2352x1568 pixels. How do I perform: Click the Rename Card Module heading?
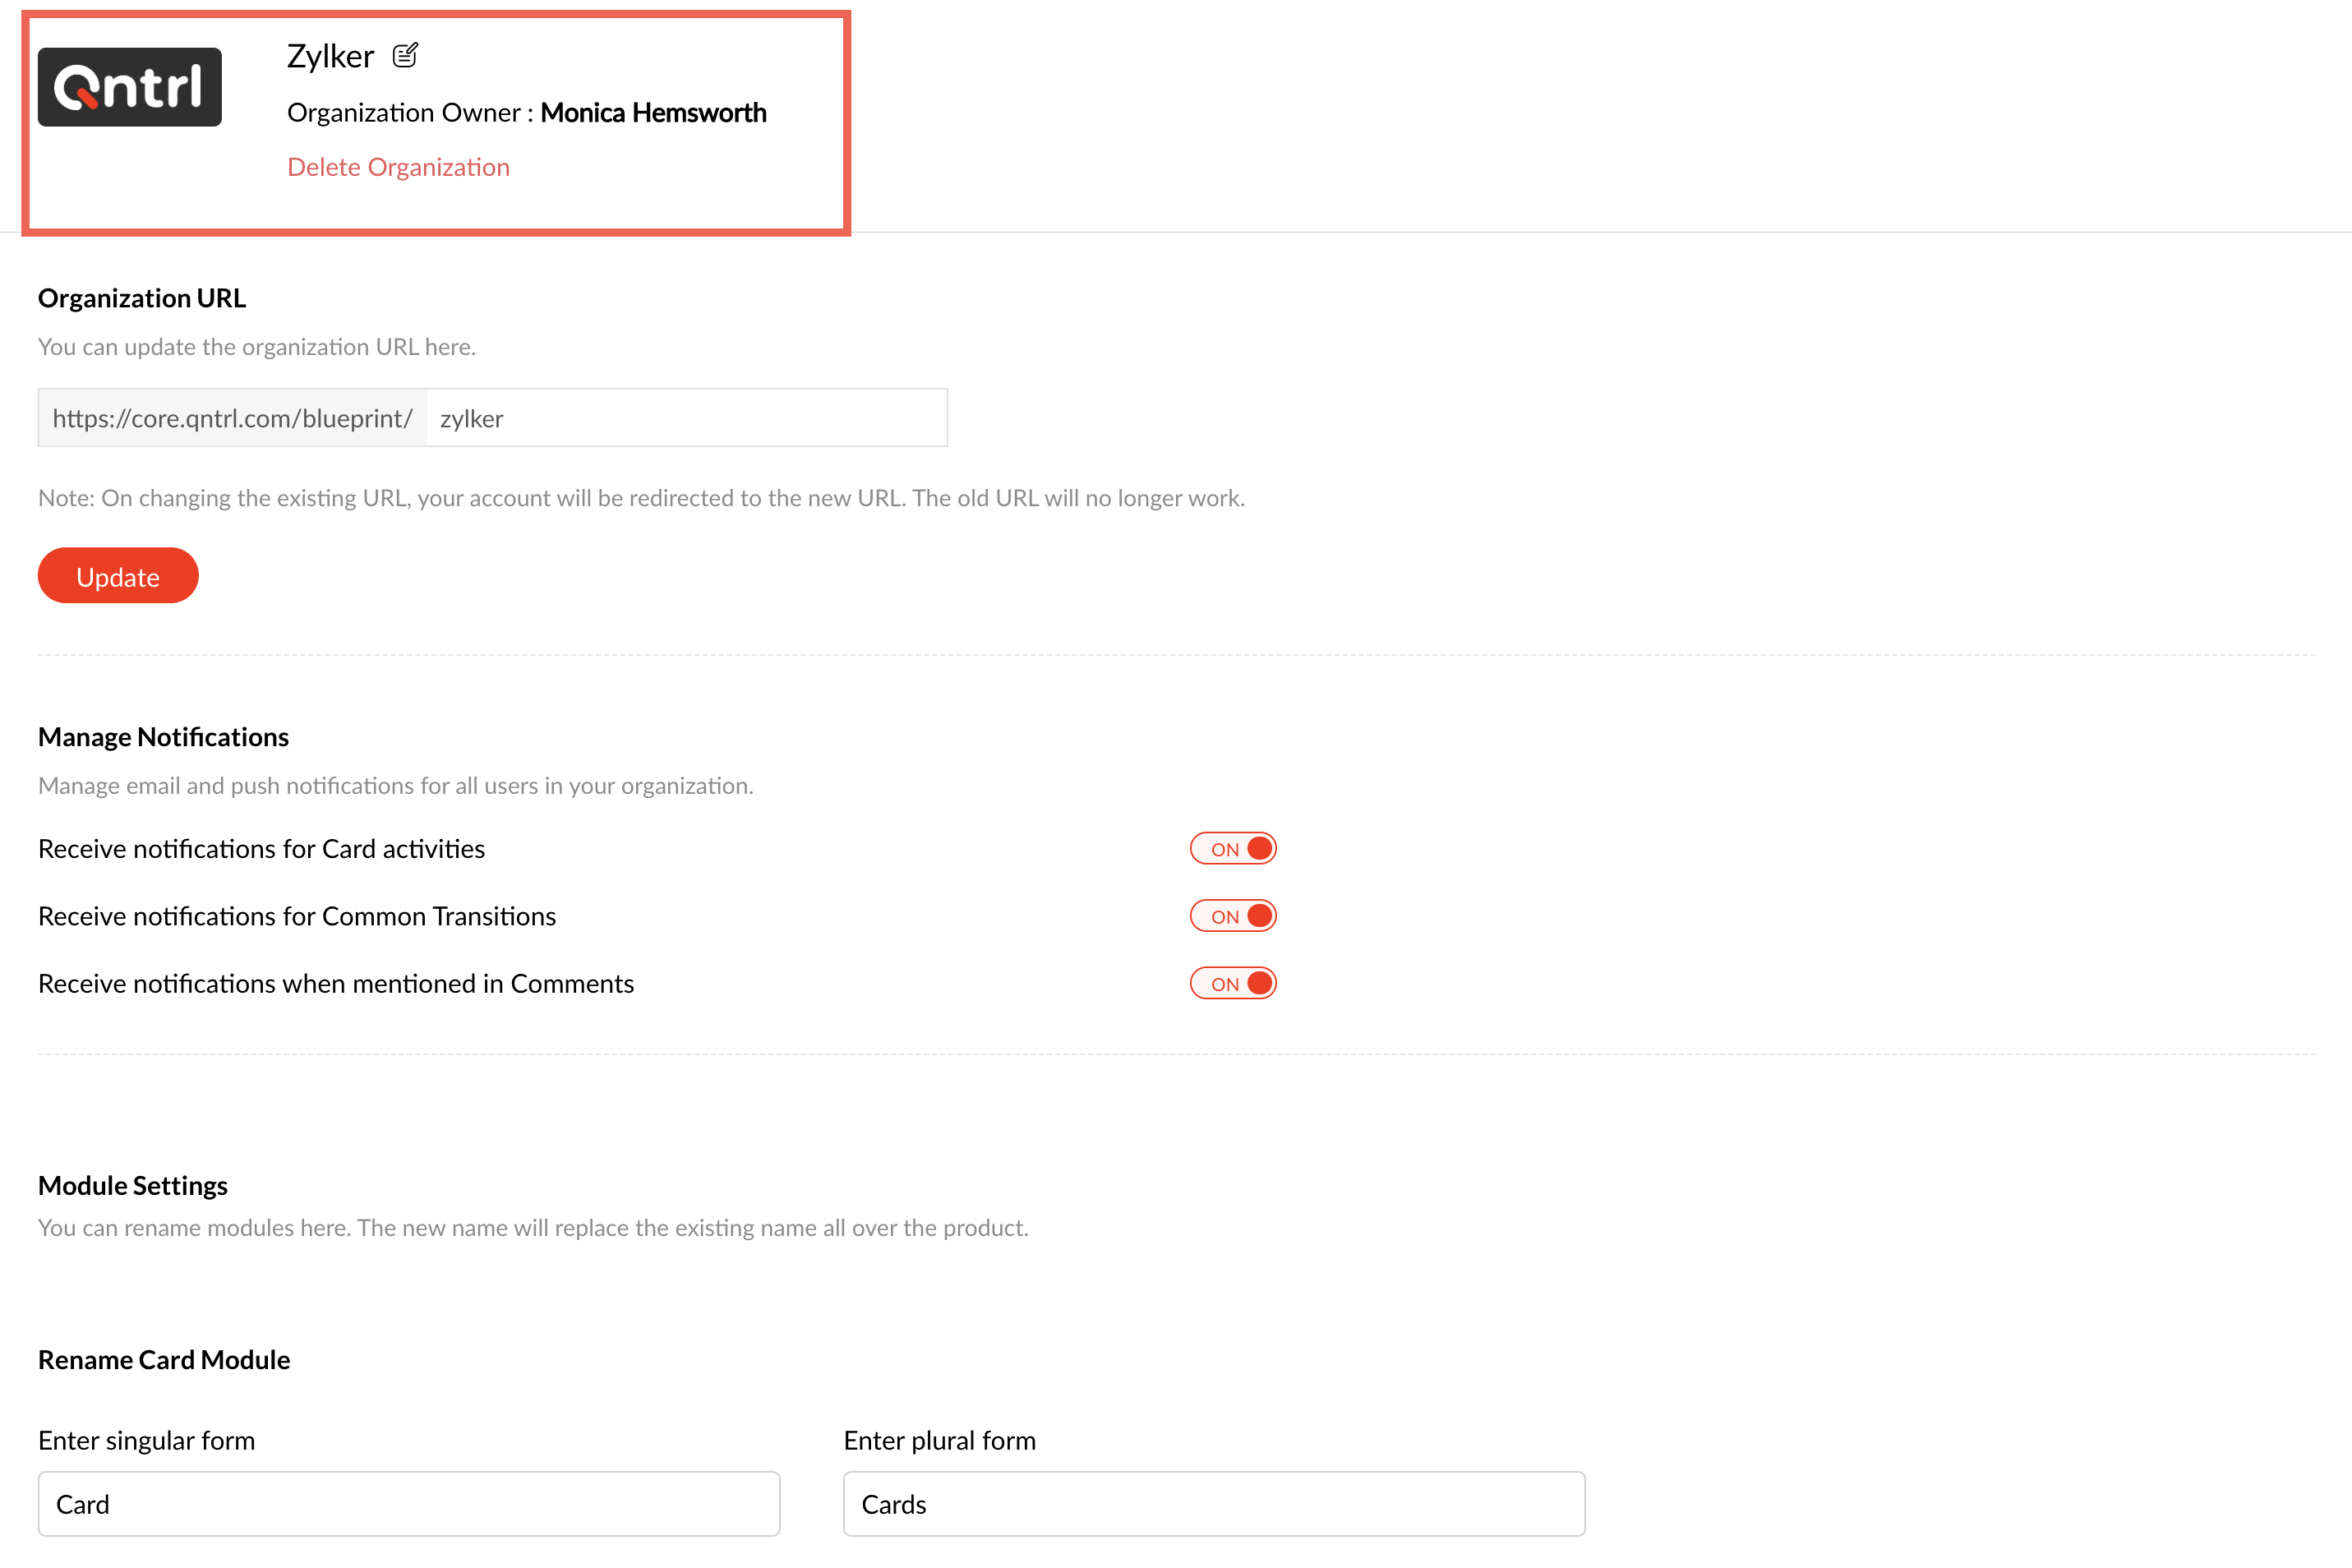coord(164,1360)
